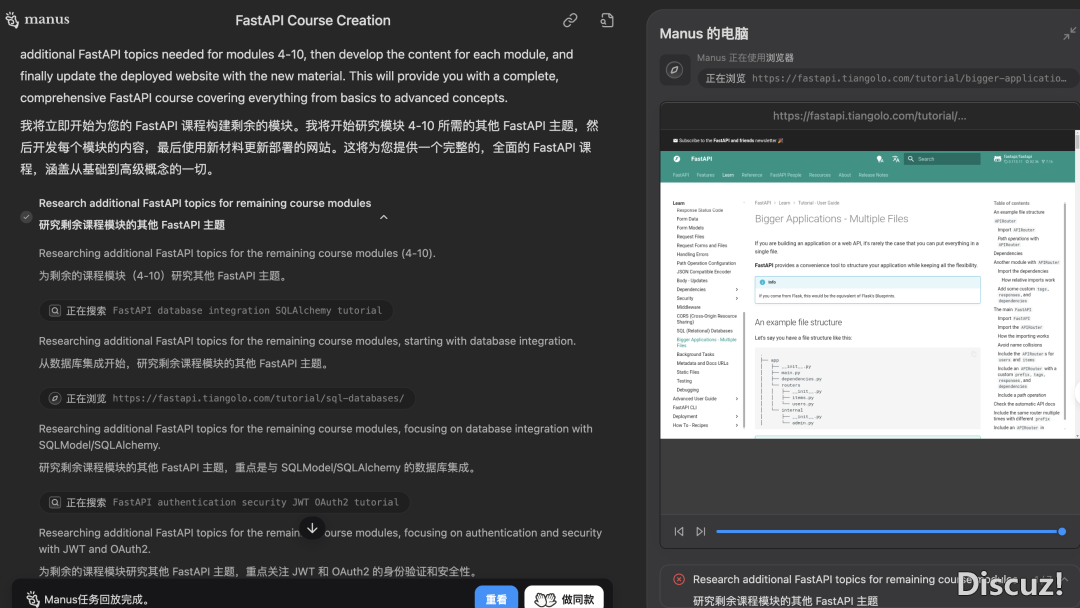Minimize the Manus computer panel
This screenshot has width=1080, height=608.
tap(1069, 34)
